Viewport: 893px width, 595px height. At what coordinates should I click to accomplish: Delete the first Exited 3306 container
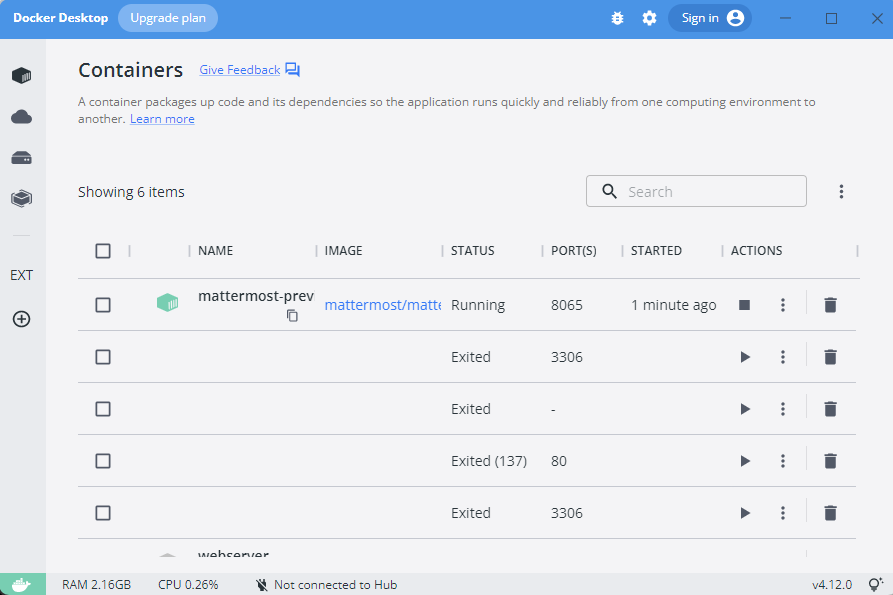[x=830, y=357]
